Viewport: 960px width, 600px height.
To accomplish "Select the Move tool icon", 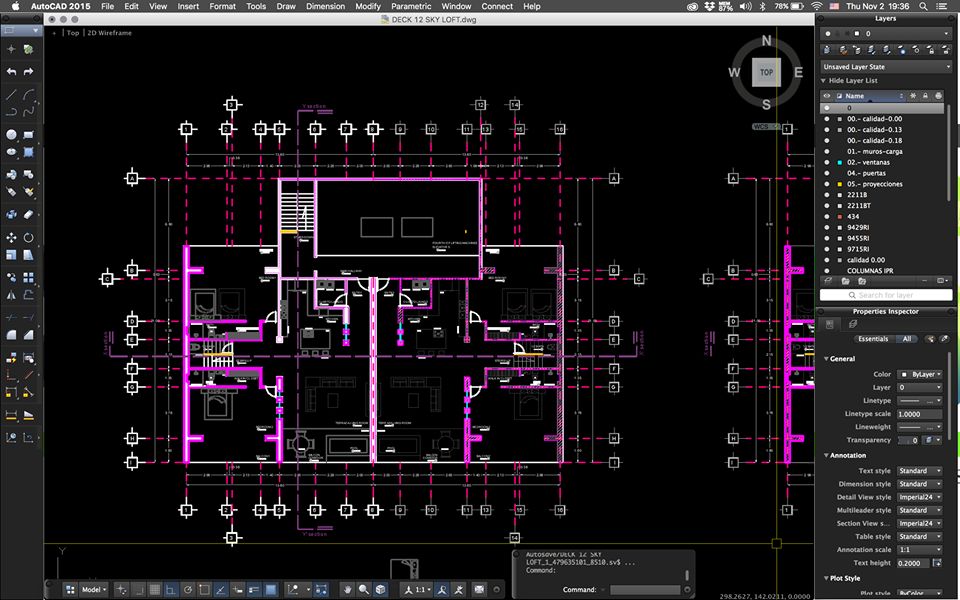I will (11, 237).
